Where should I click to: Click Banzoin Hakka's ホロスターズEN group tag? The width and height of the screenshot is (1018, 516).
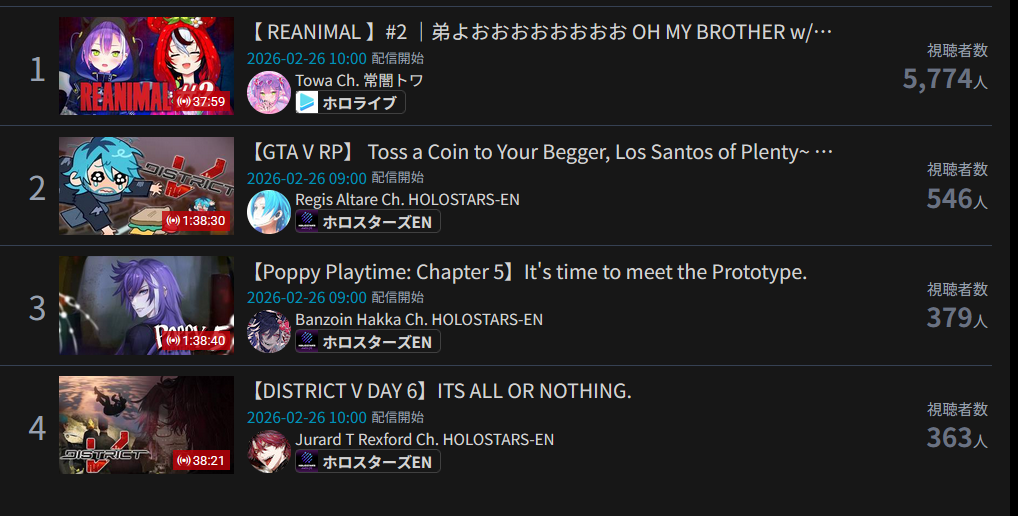368,341
